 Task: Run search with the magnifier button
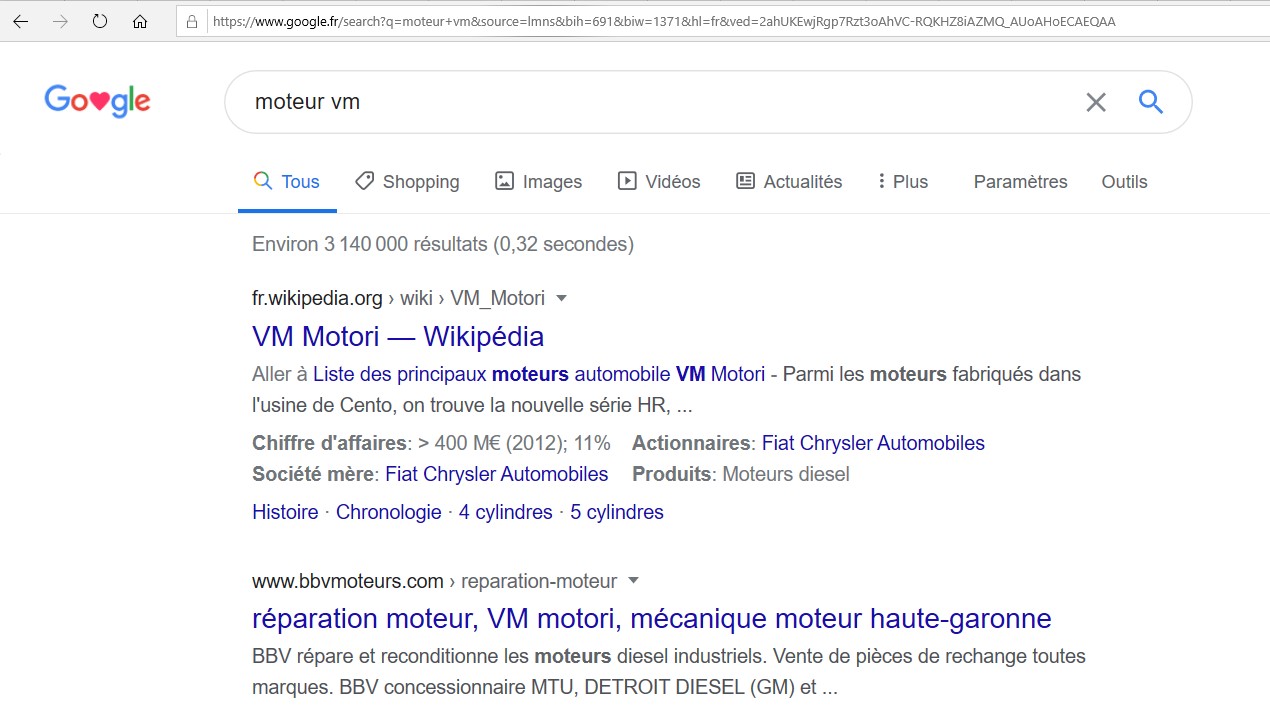[1151, 101]
